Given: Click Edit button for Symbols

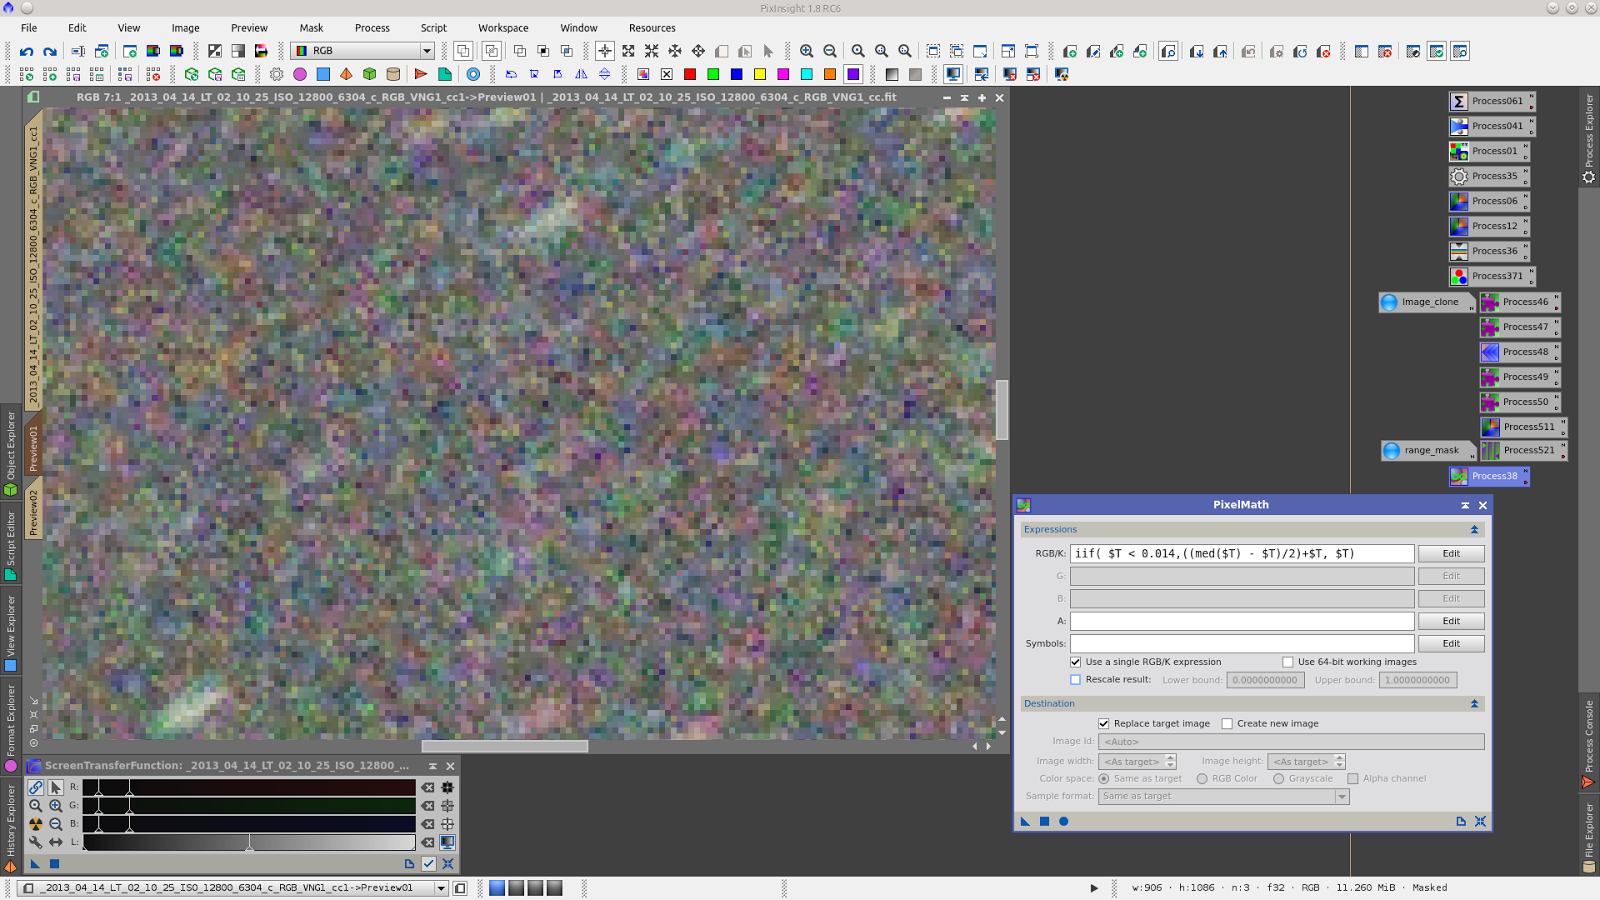Looking at the screenshot, I should tap(1451, 644).
